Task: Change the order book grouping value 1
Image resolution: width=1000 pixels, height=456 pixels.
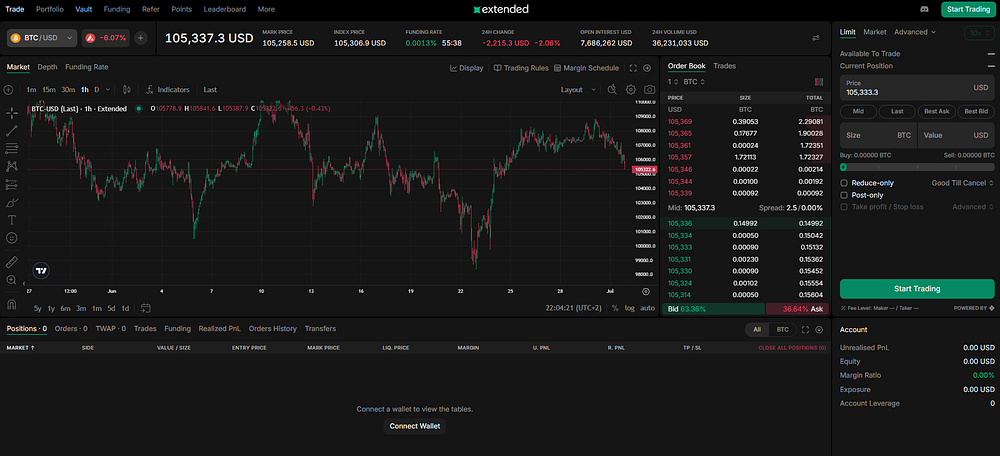Action: click(672, 82)
